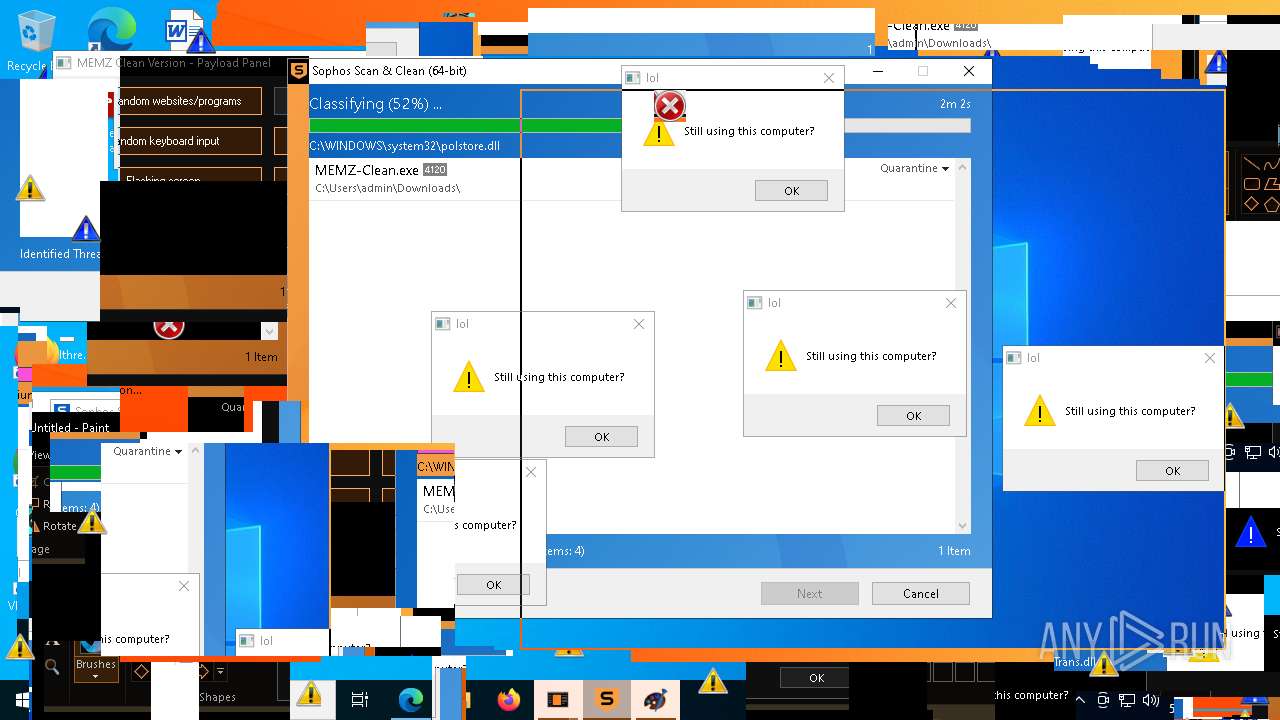Click the 4120 process ID badge

(x=434, y=170)
